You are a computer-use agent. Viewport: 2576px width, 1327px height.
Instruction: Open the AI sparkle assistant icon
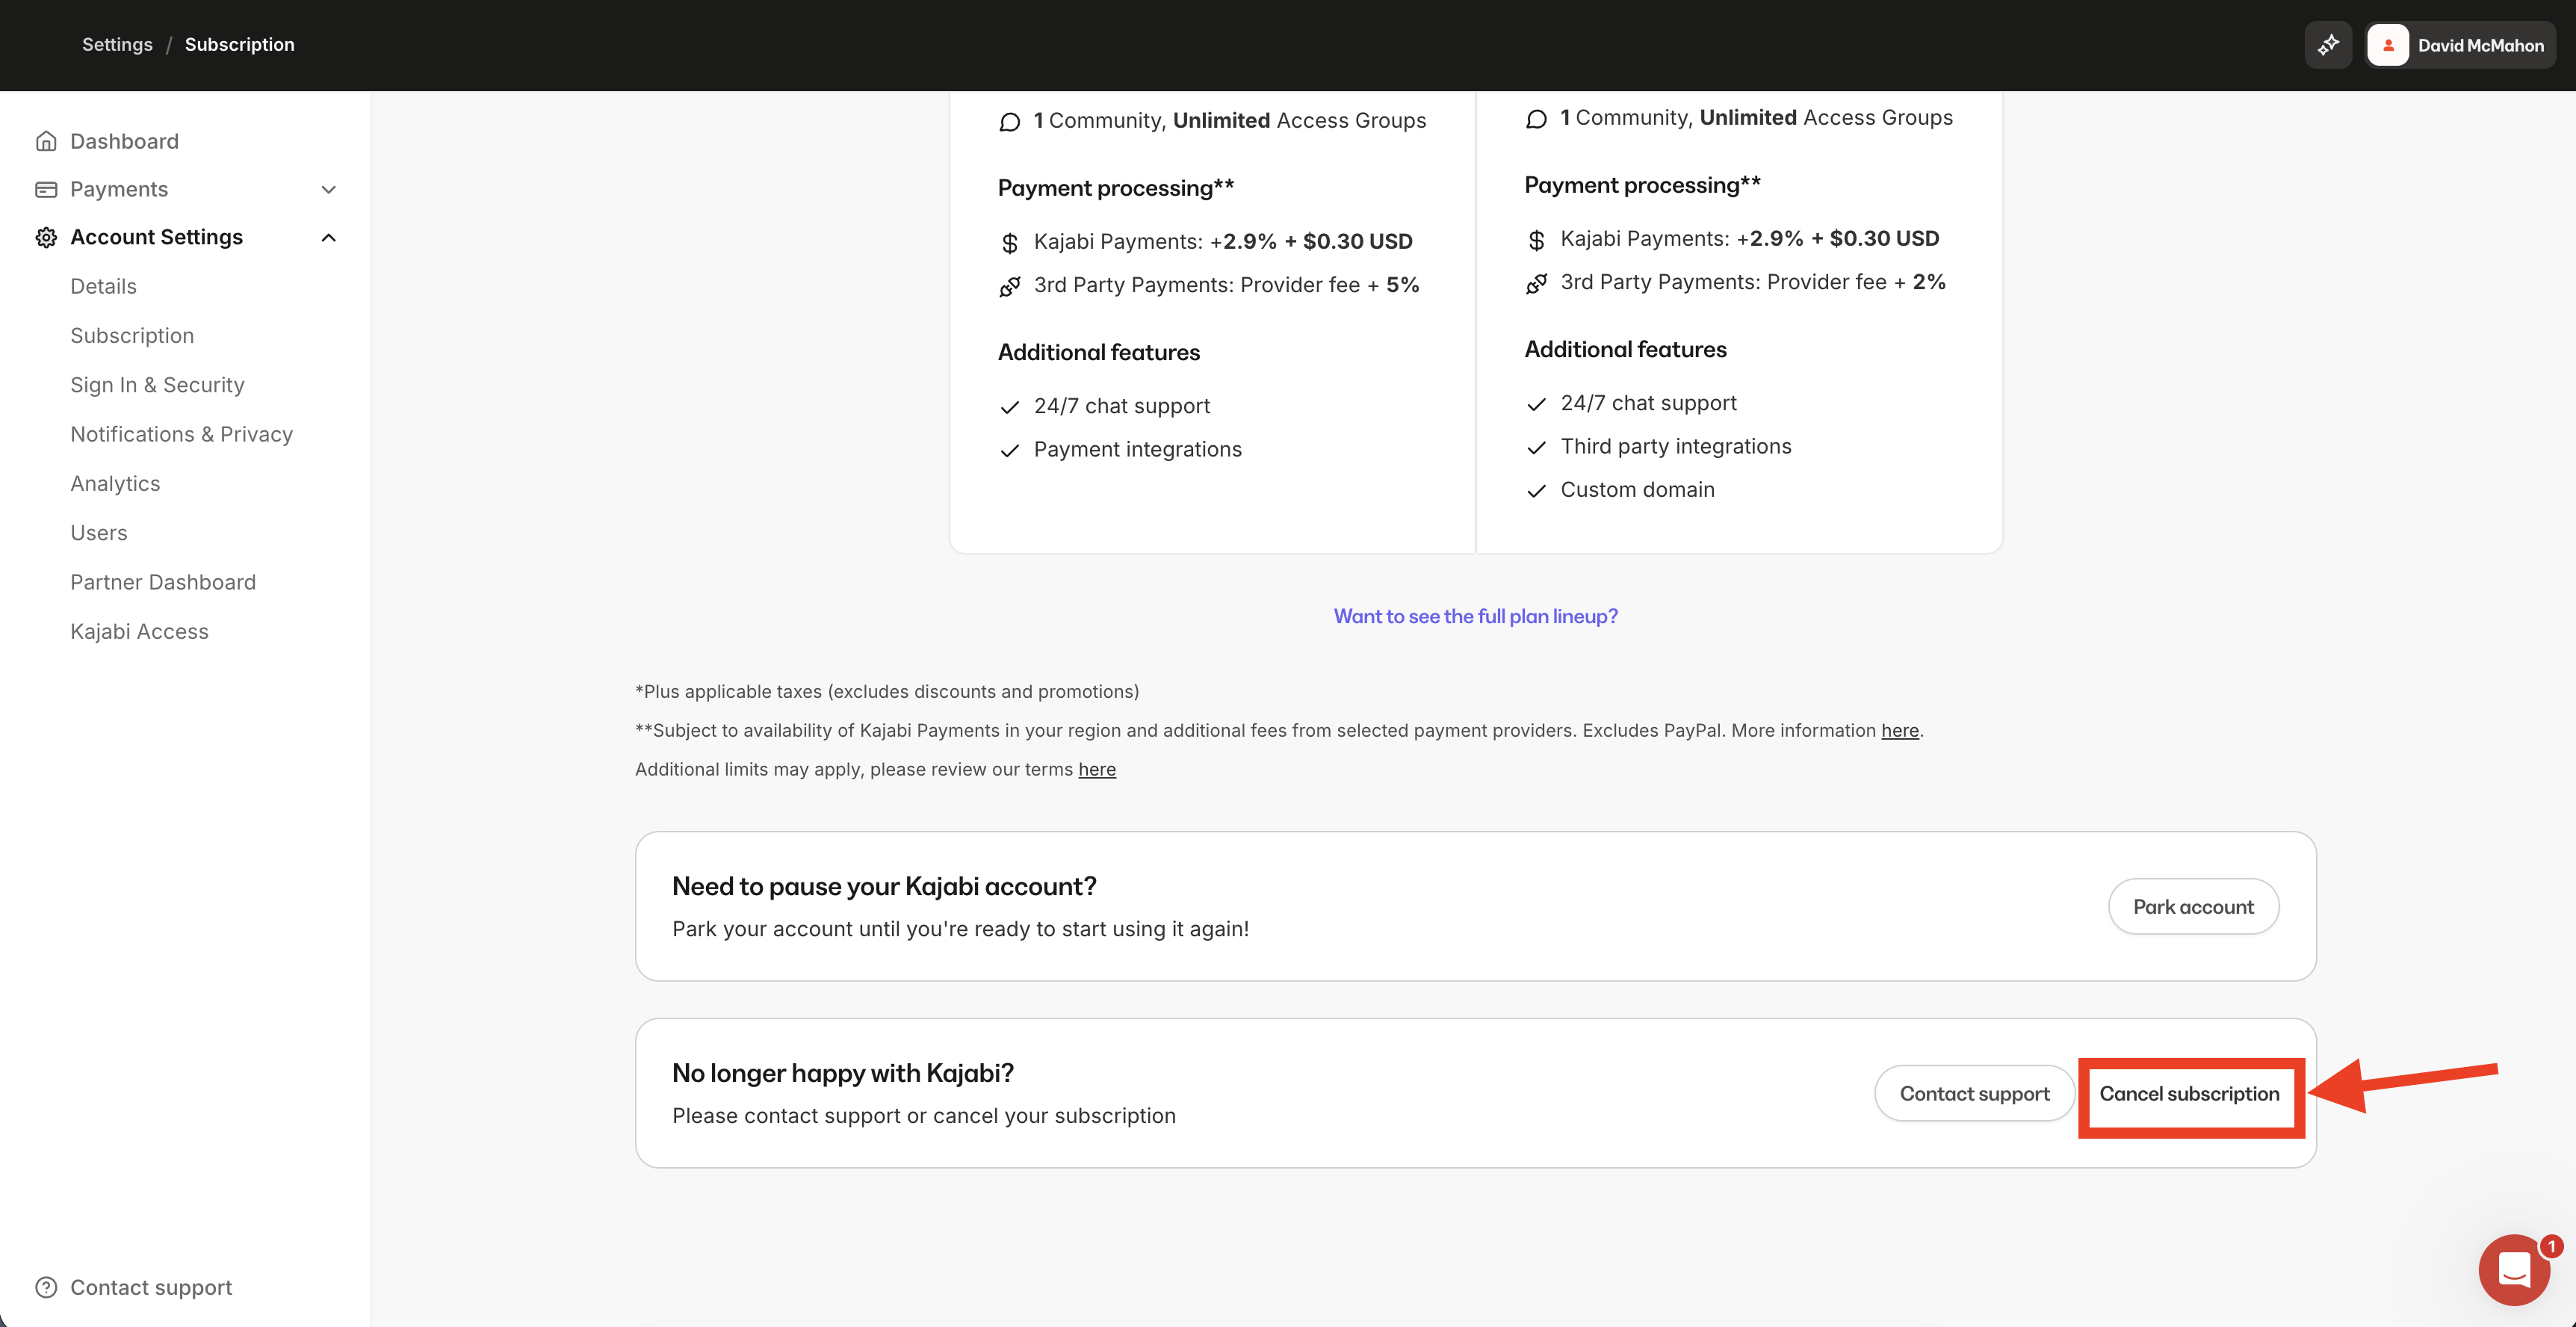[x=2328, y=45]
